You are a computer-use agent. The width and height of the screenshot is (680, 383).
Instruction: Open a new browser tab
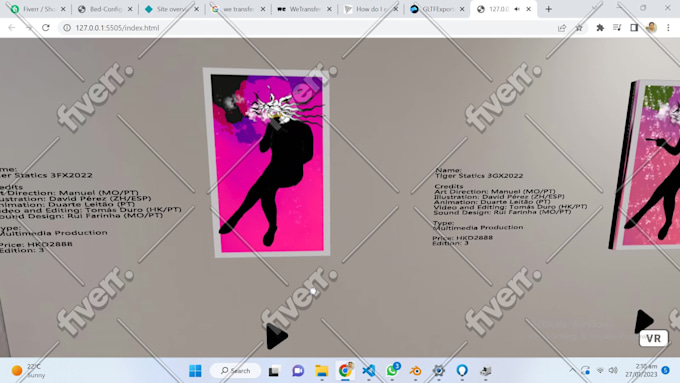coord(549,9)
